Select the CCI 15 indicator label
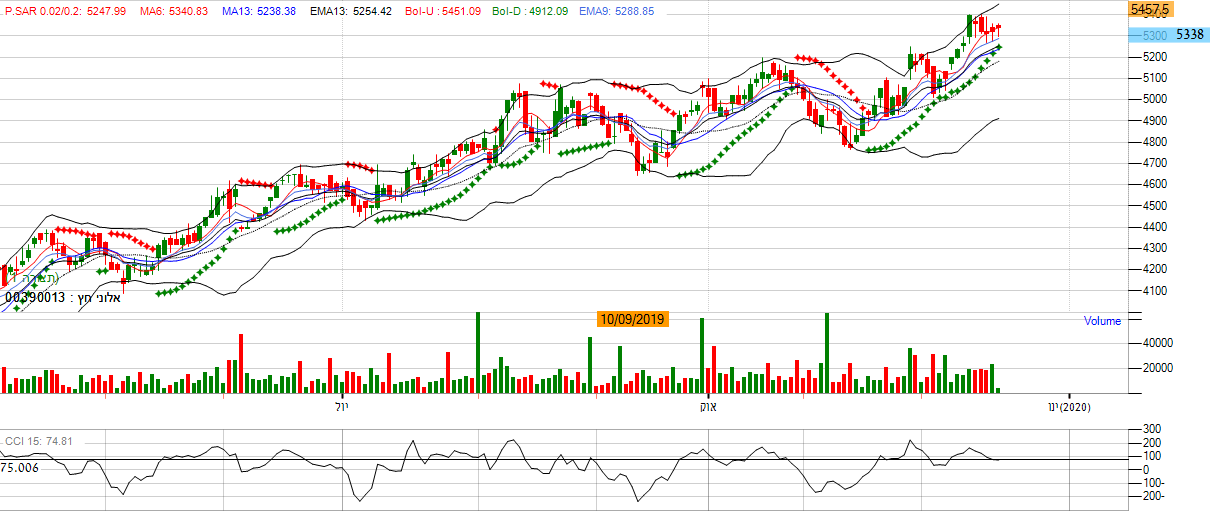The height and width of the screenshot is (516, 1210). (40, 441)
